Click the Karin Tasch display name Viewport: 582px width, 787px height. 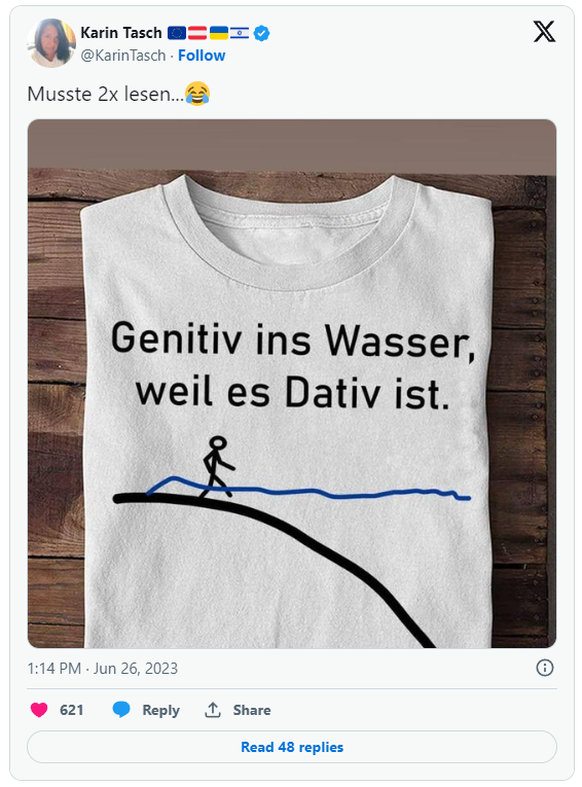[x=121, y=33]
